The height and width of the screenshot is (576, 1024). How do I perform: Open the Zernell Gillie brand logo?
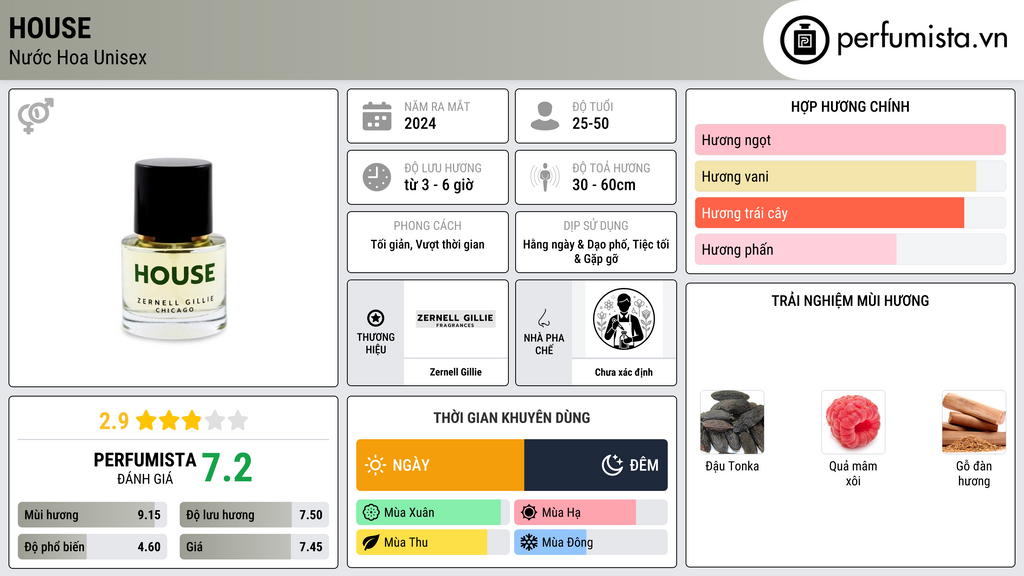click(455, 319)
